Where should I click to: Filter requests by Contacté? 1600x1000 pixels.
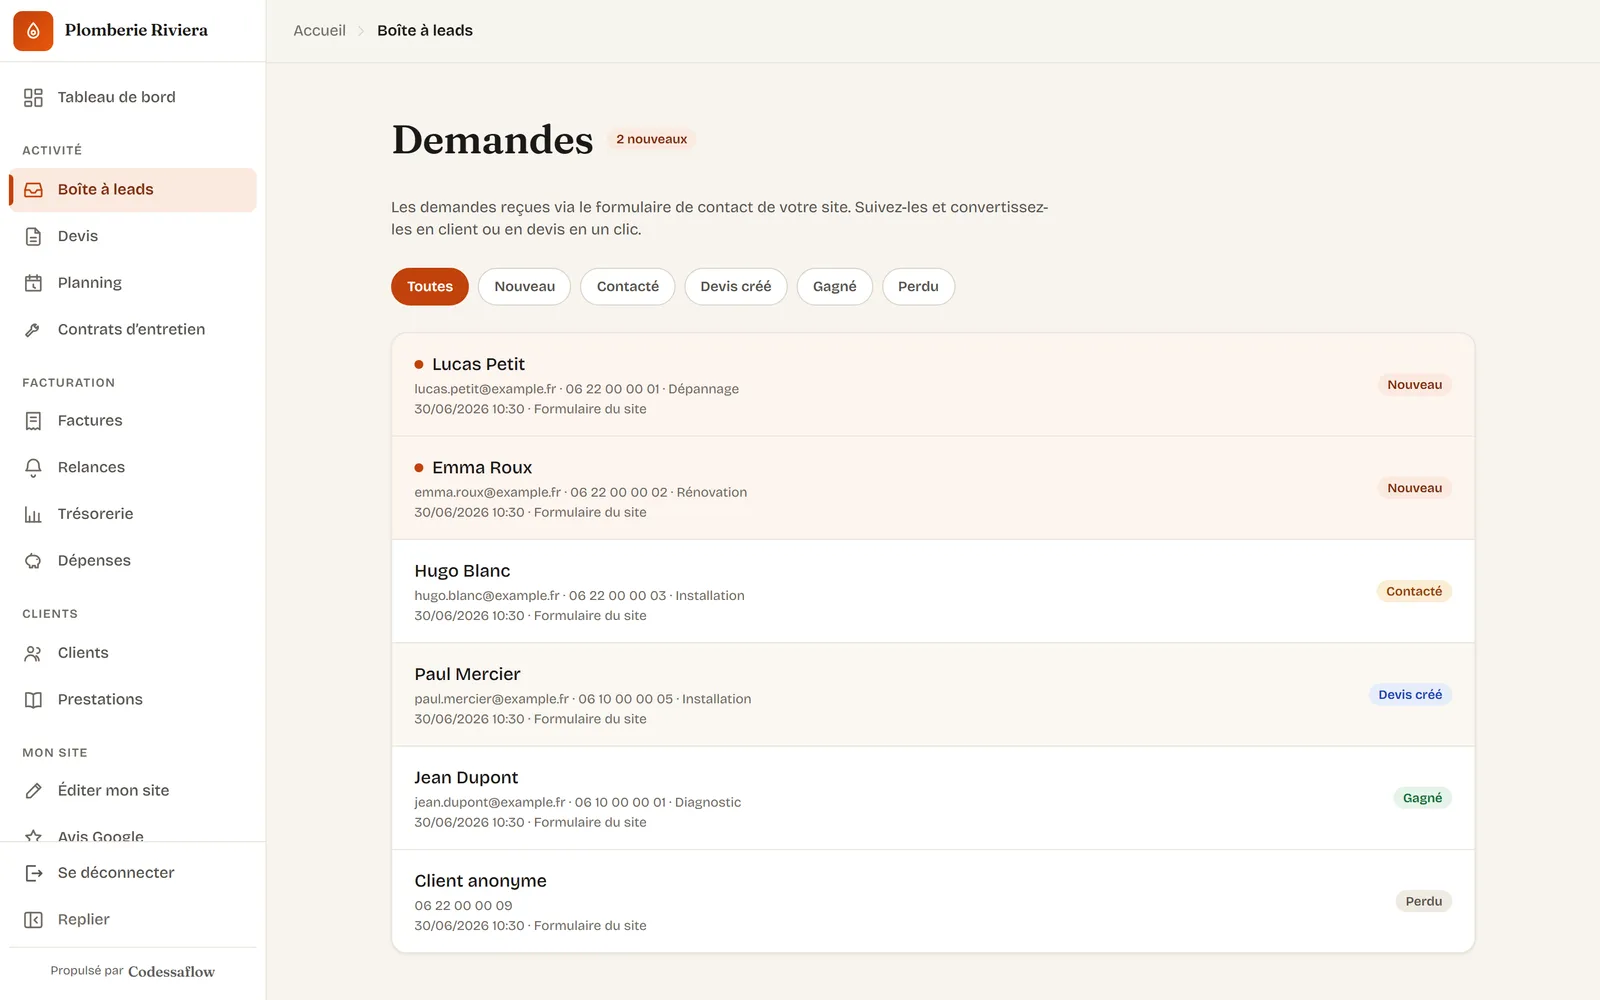628,287
